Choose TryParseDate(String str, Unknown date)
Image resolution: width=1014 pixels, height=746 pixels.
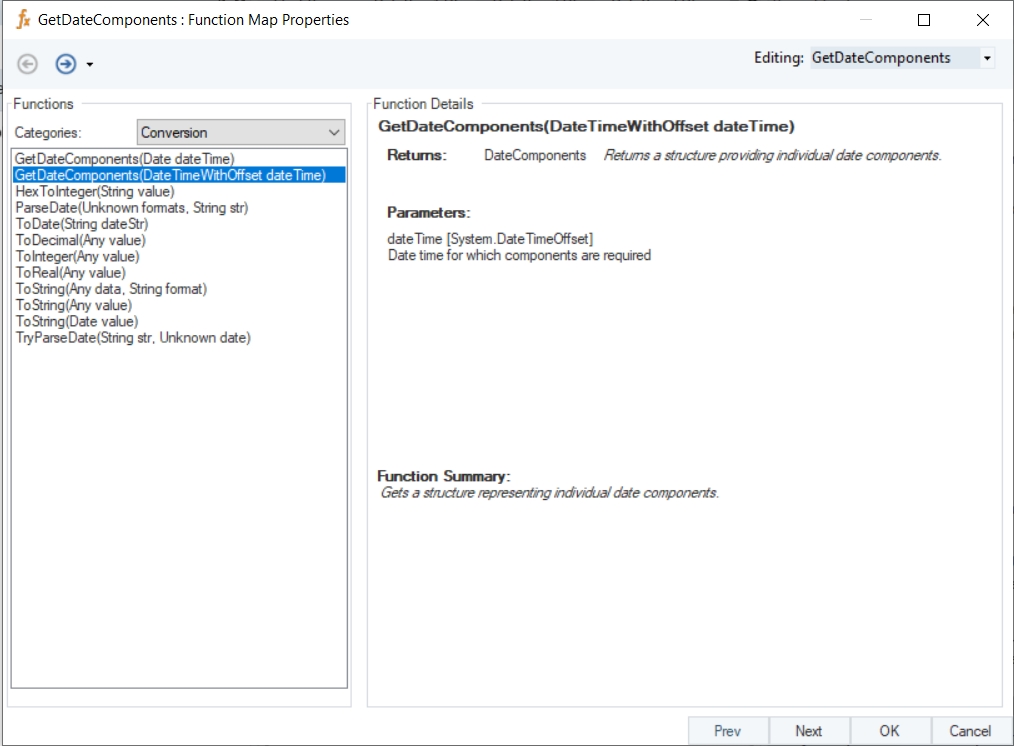click(133, 338)
